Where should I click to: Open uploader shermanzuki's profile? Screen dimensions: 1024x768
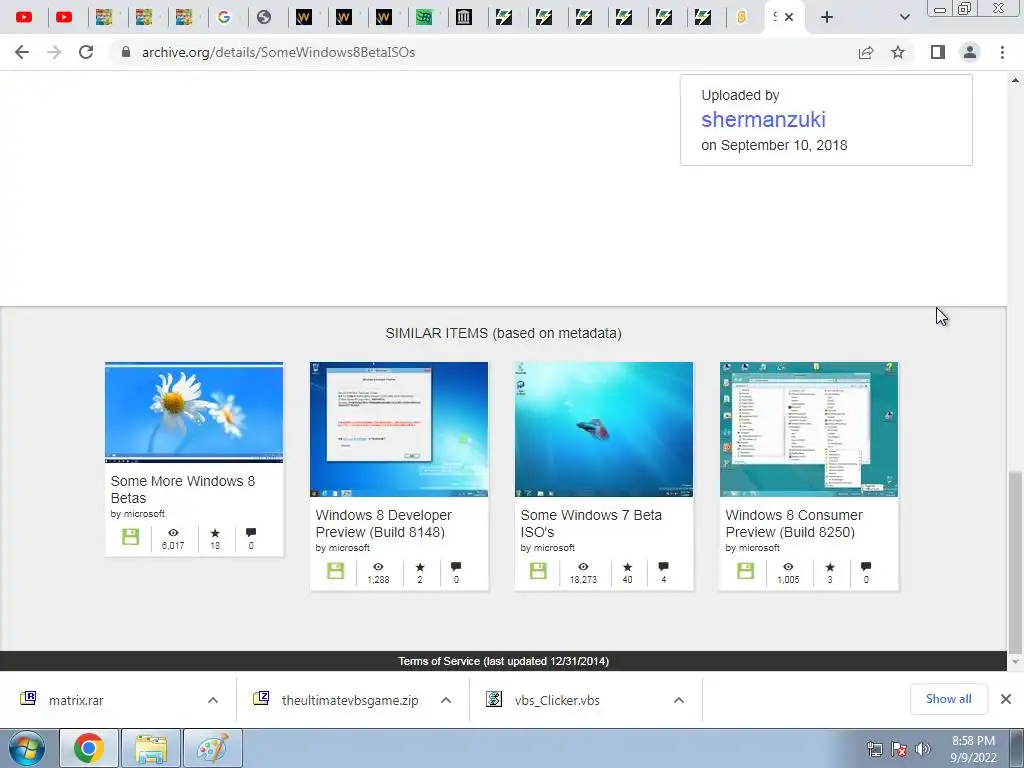click(763, 120)
